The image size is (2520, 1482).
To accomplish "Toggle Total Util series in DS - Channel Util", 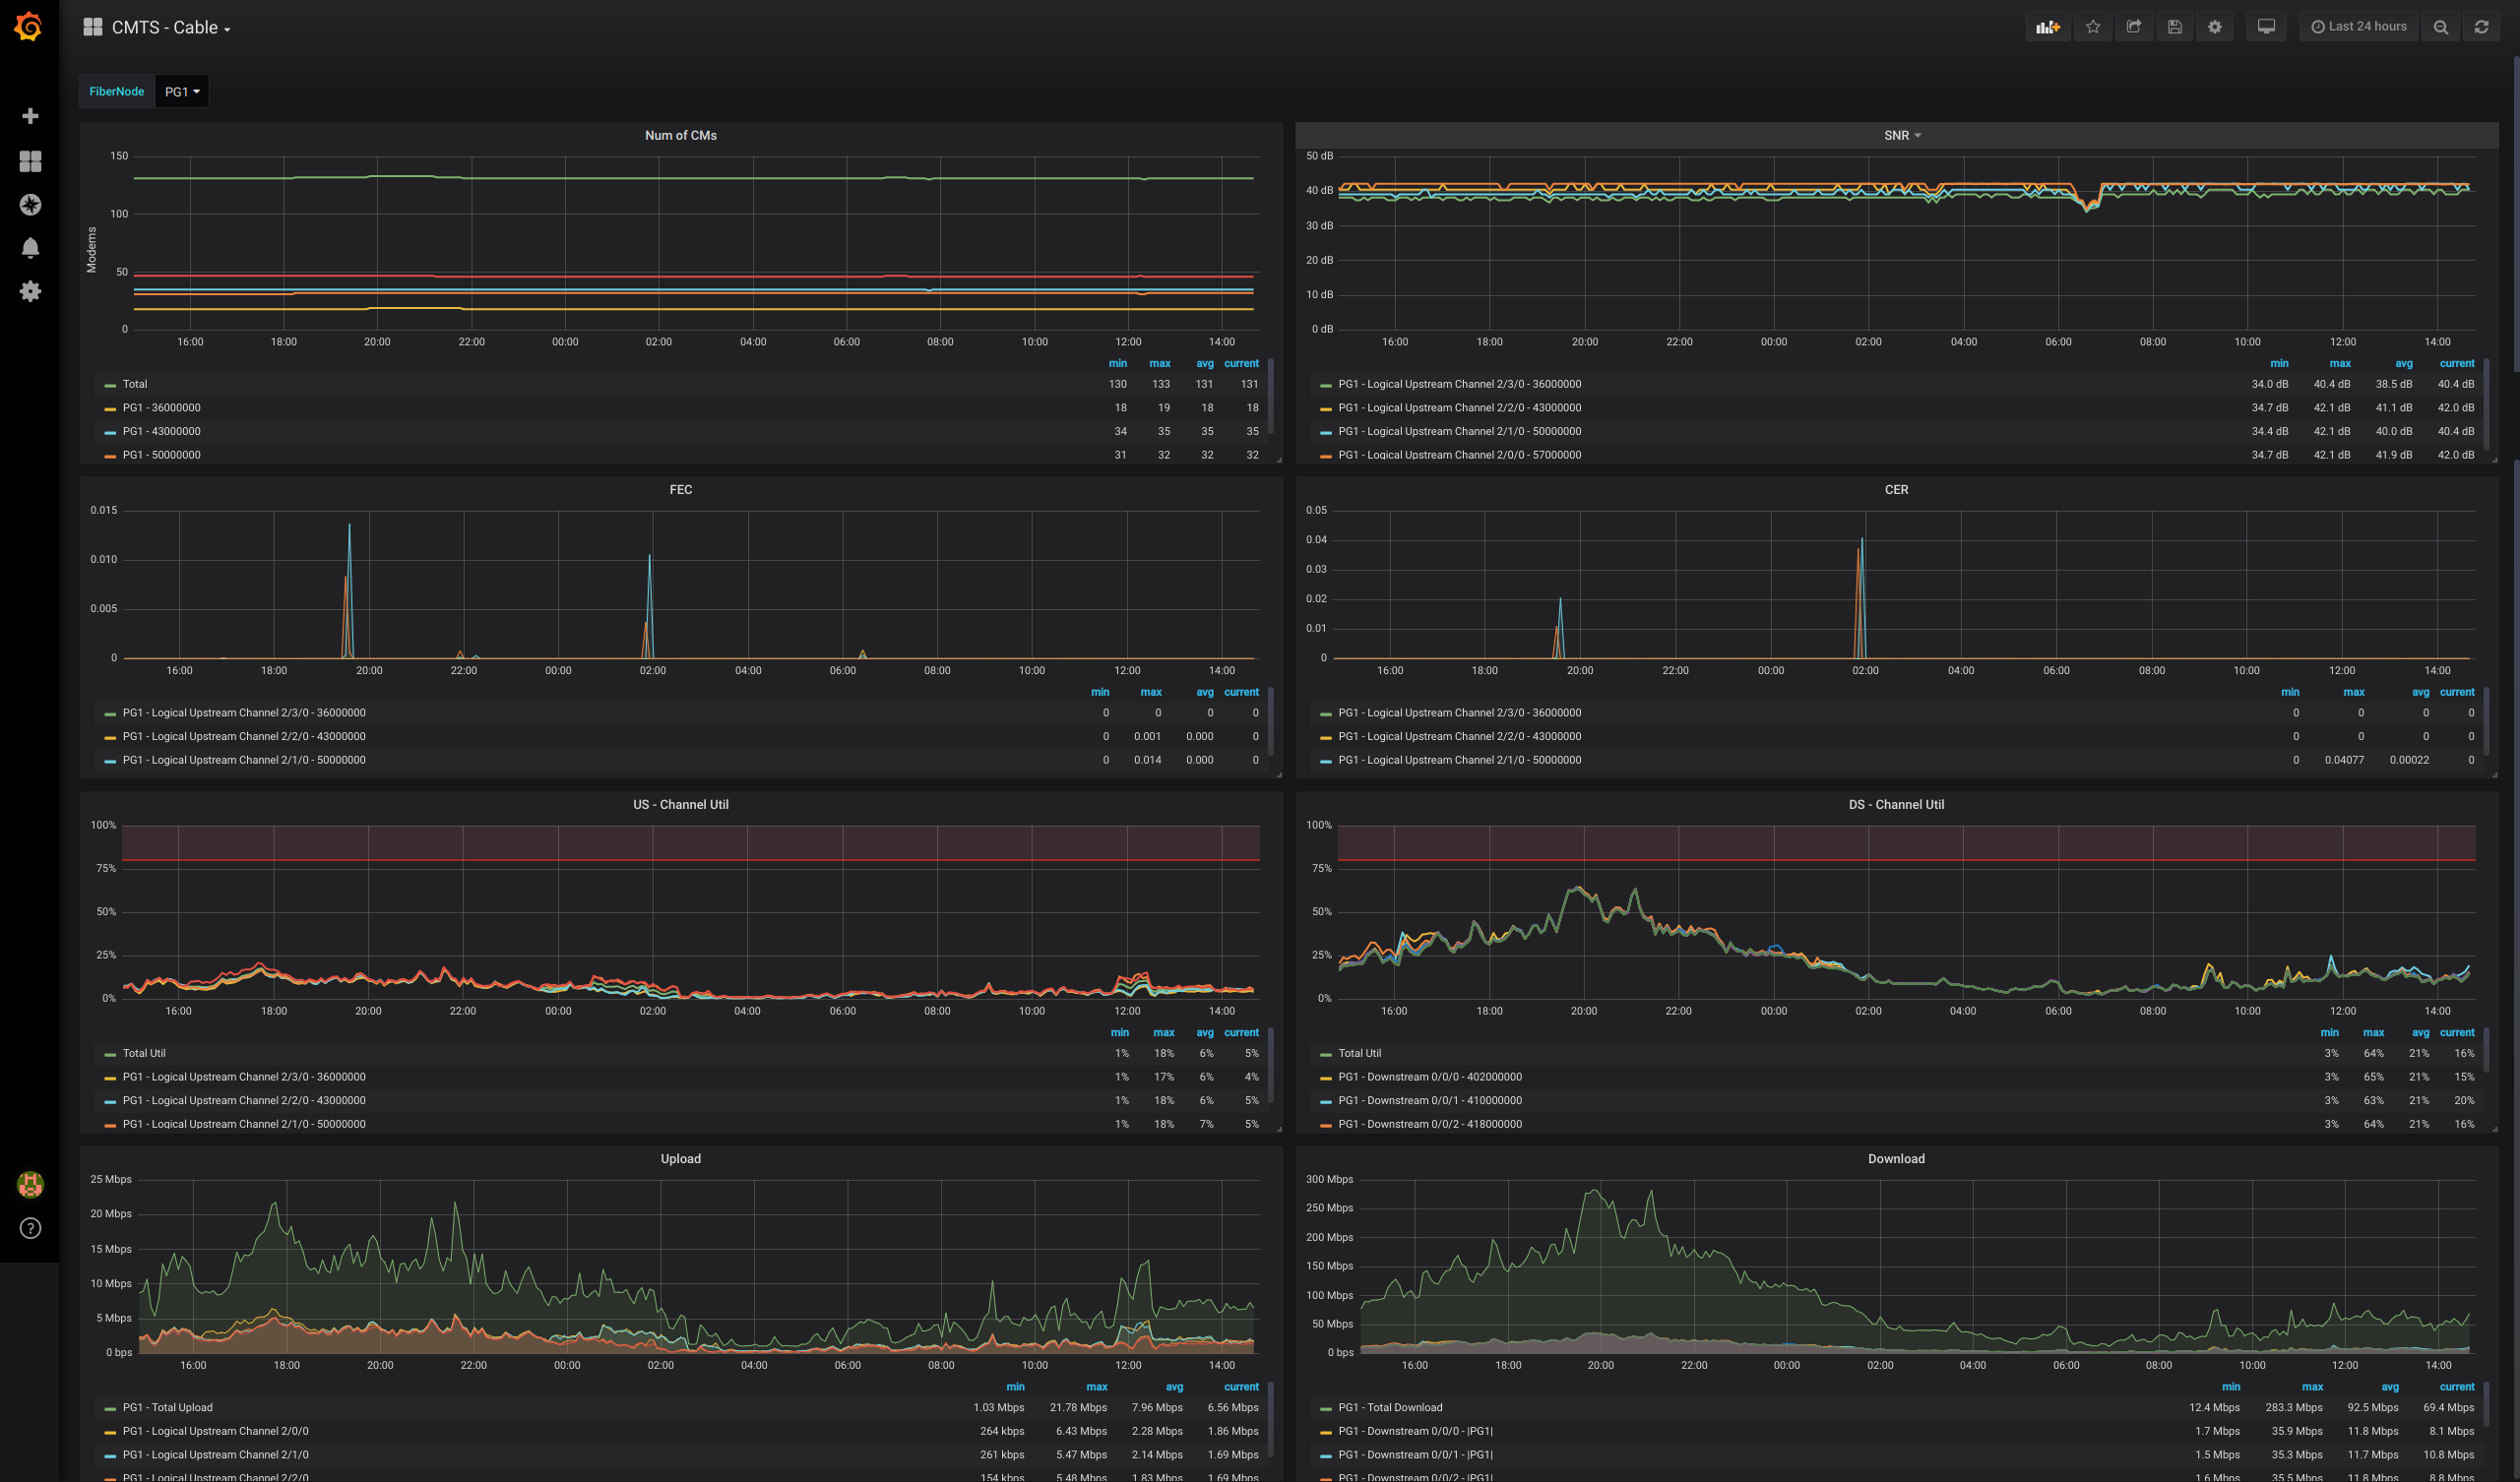I will (x=1360, y=1053).
